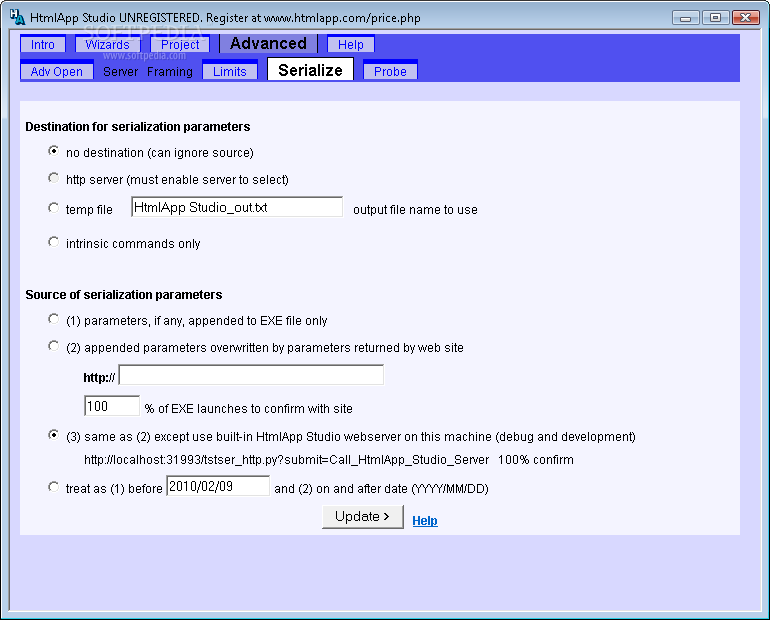The width and height of the screenshot is (770, 620).
Task: Click the localhost:31993 URL text
Action: click(286, 460)
